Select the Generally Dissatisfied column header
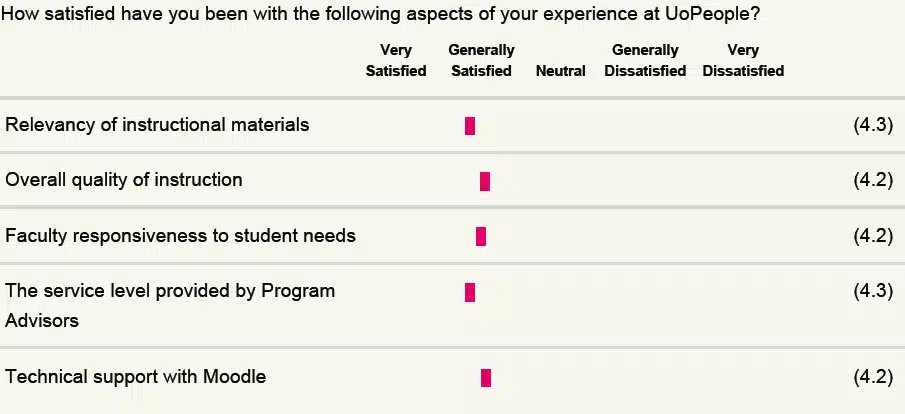 click(x=645, y=61)
